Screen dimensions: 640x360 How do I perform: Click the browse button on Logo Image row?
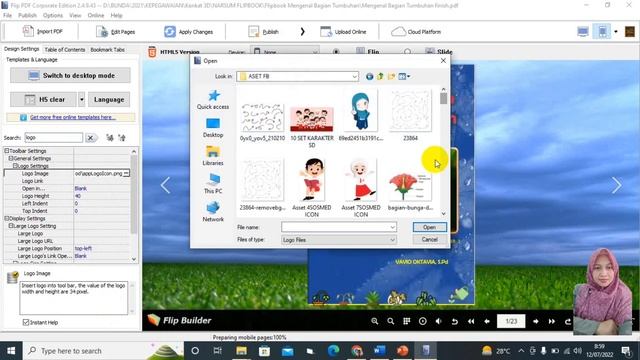point(126,173)
